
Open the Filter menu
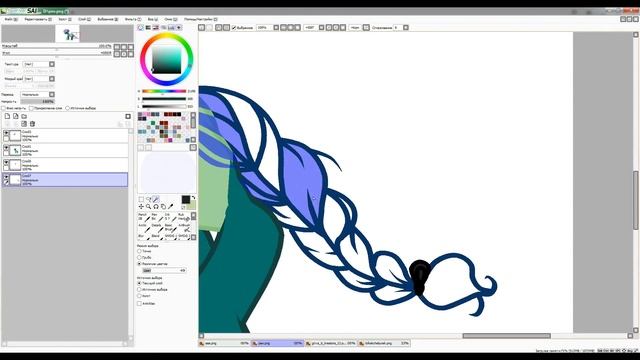[133, 19]
